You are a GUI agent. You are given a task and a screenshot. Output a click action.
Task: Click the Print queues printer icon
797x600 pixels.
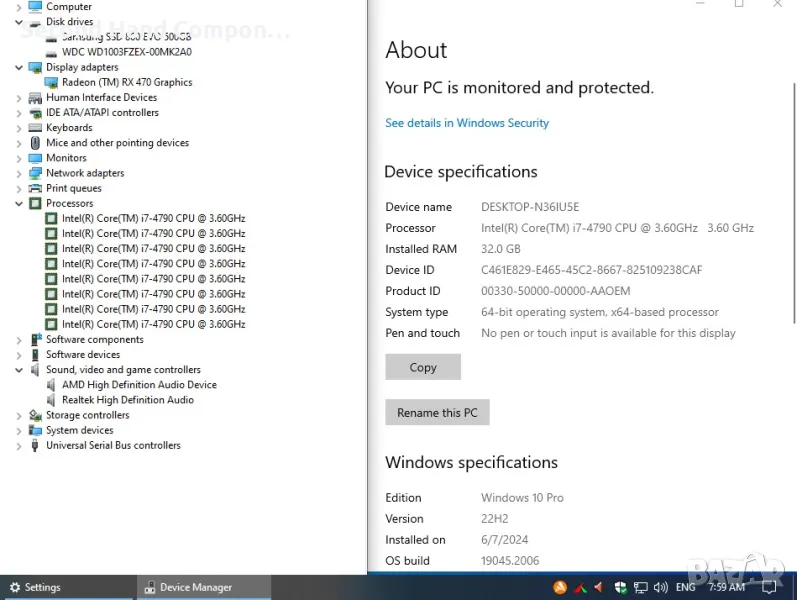pos(36,188)
